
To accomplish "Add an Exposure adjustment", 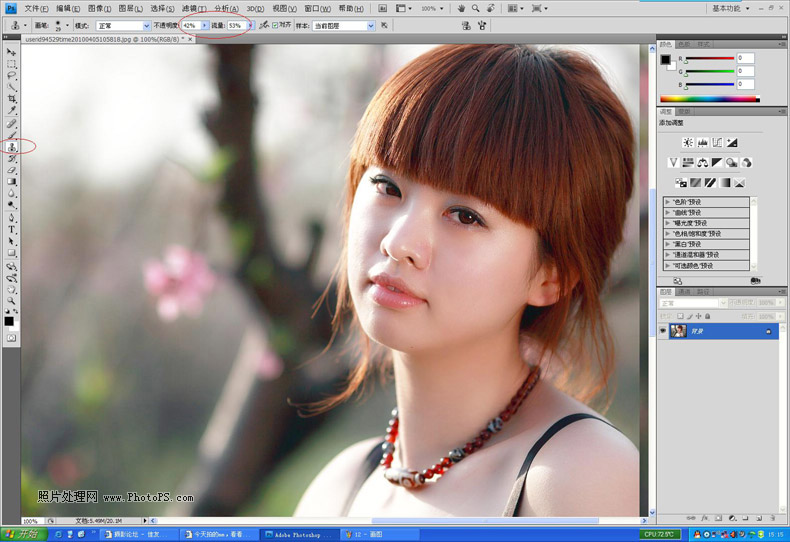I will [x=732, y=143].
